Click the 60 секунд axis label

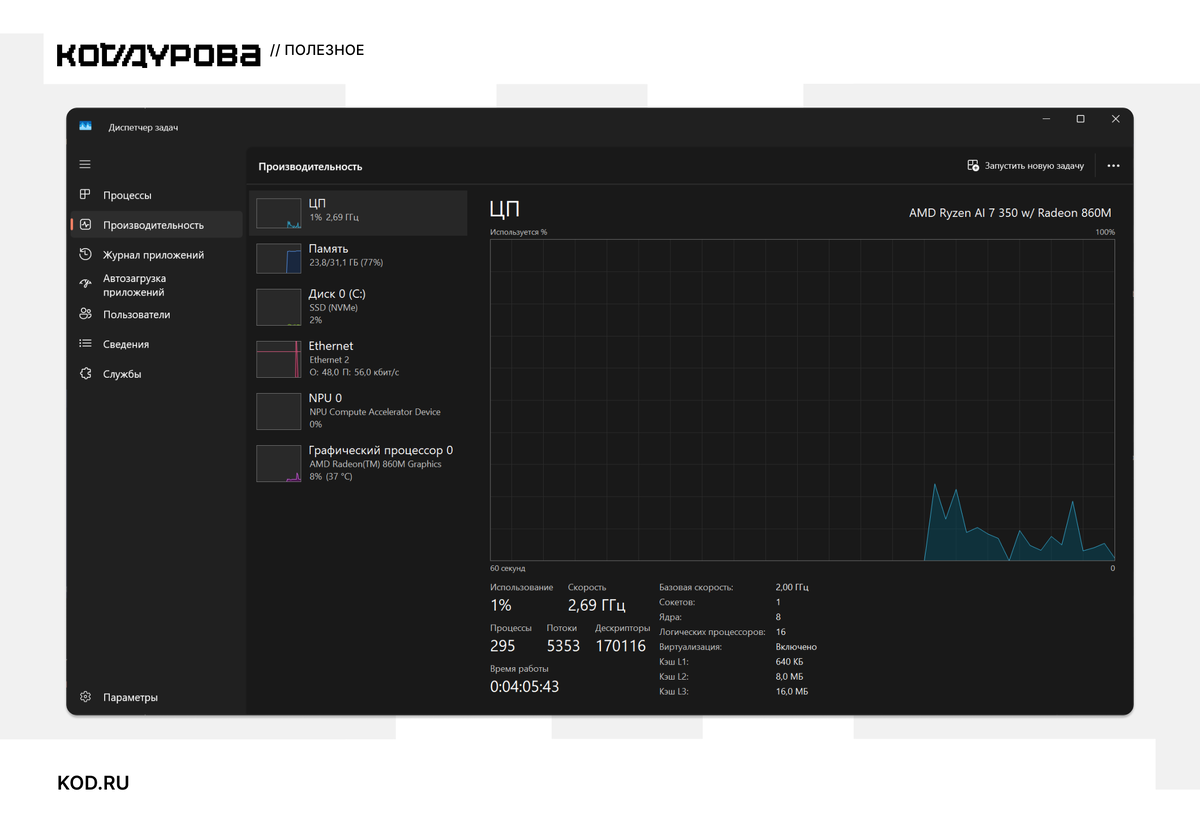pos(507,568)
